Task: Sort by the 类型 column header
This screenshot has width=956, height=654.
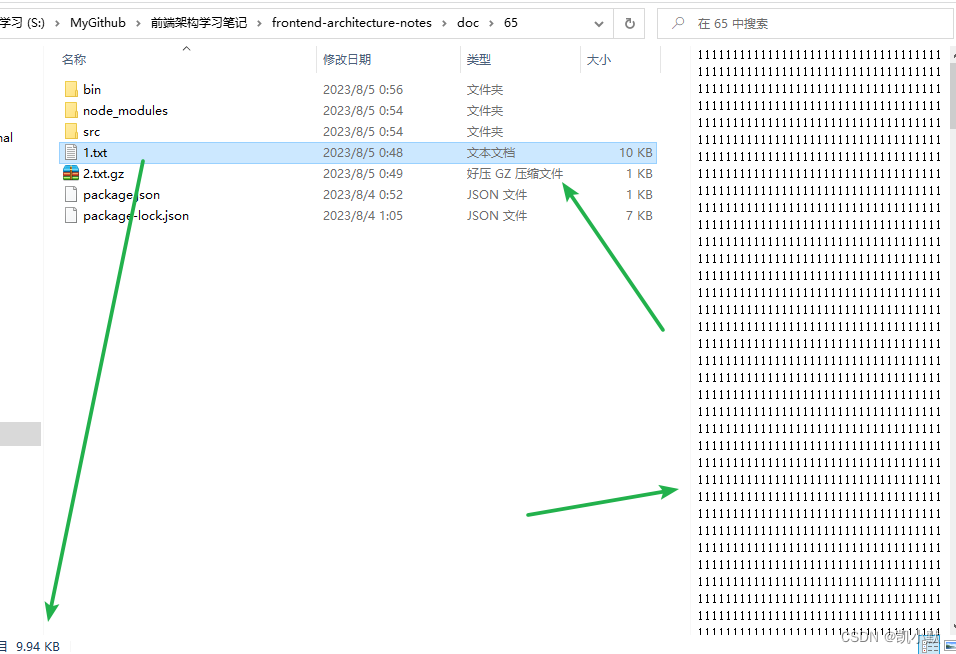Action: (x=479, y=60)
